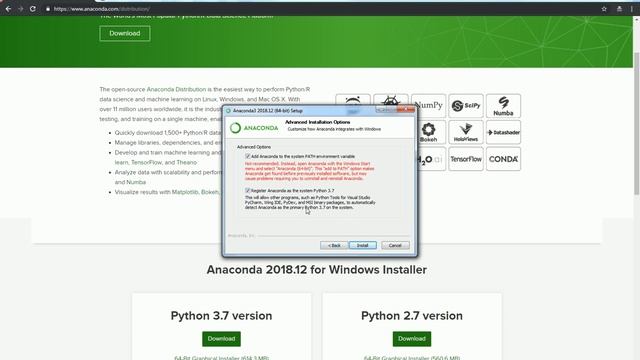The height and width of the screenshot is (360, 640).
Task: Toggle Add Anaconda to system PATH checkbox
Action: point(247,156)
